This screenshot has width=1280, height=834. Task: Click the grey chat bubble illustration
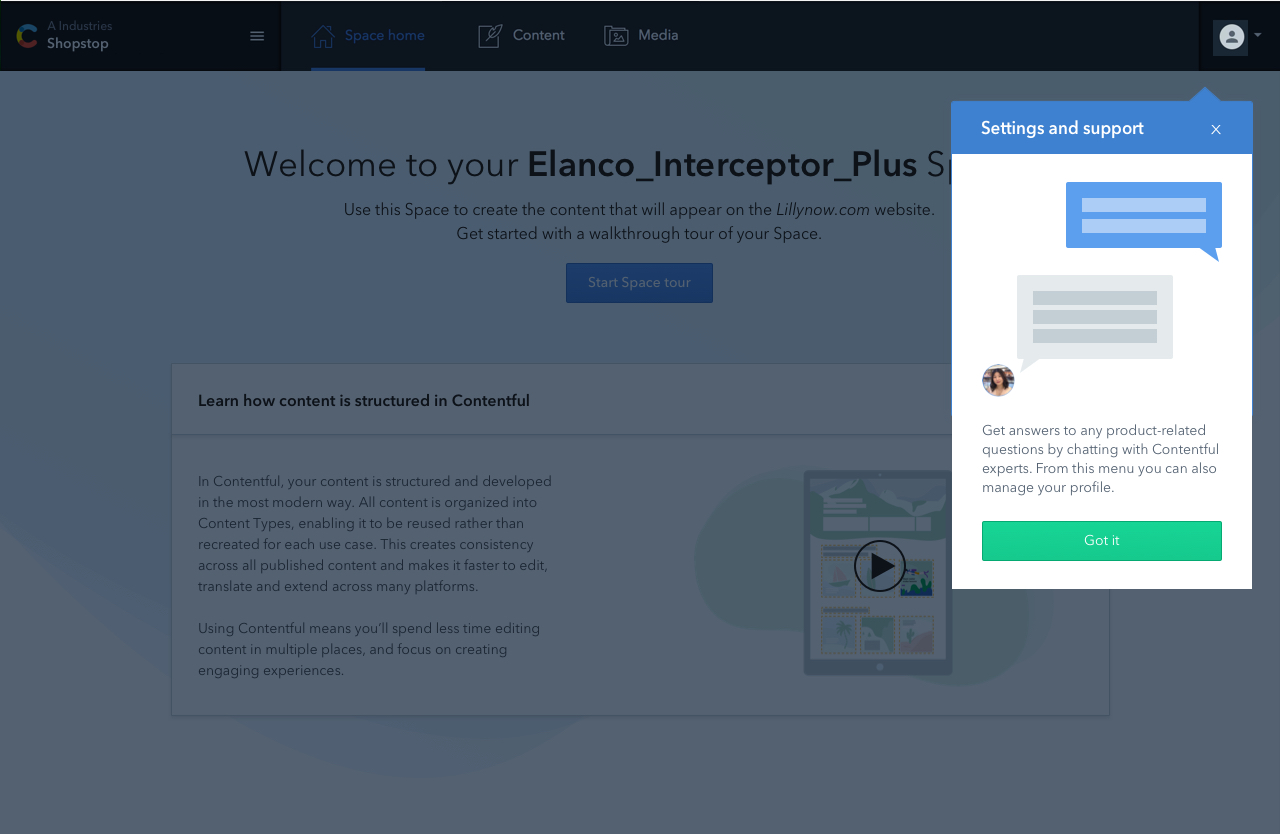[1094, 318]
